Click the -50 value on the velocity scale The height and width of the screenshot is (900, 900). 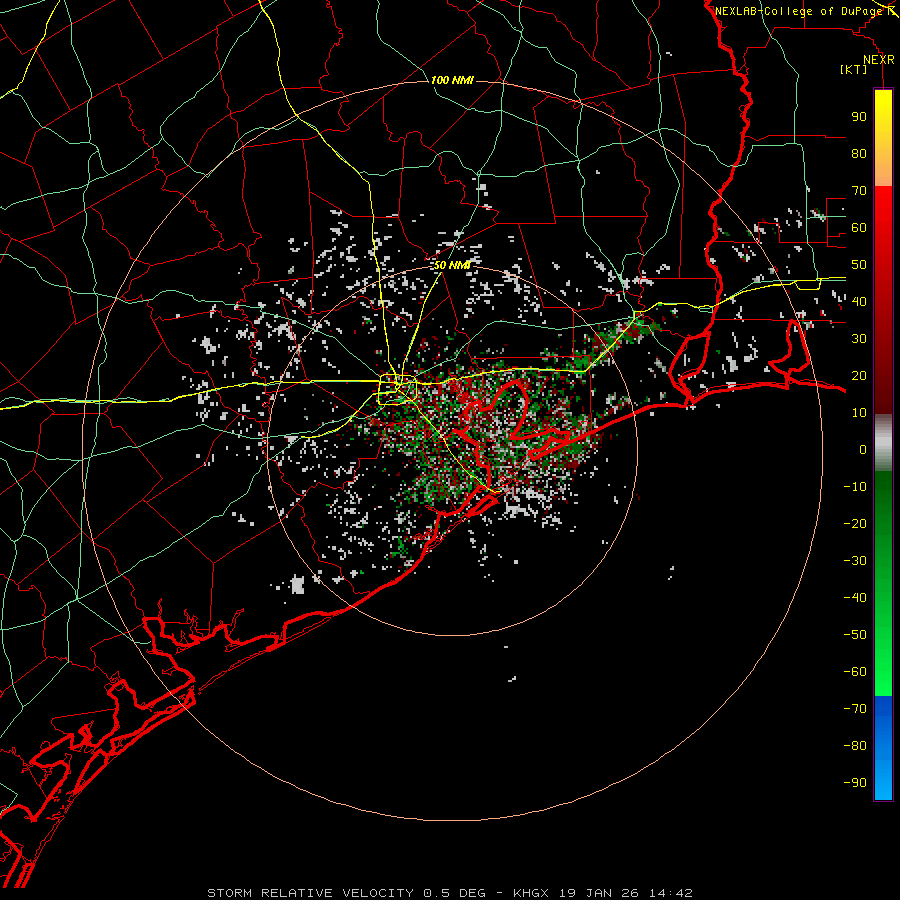click(x=855, y=635)
